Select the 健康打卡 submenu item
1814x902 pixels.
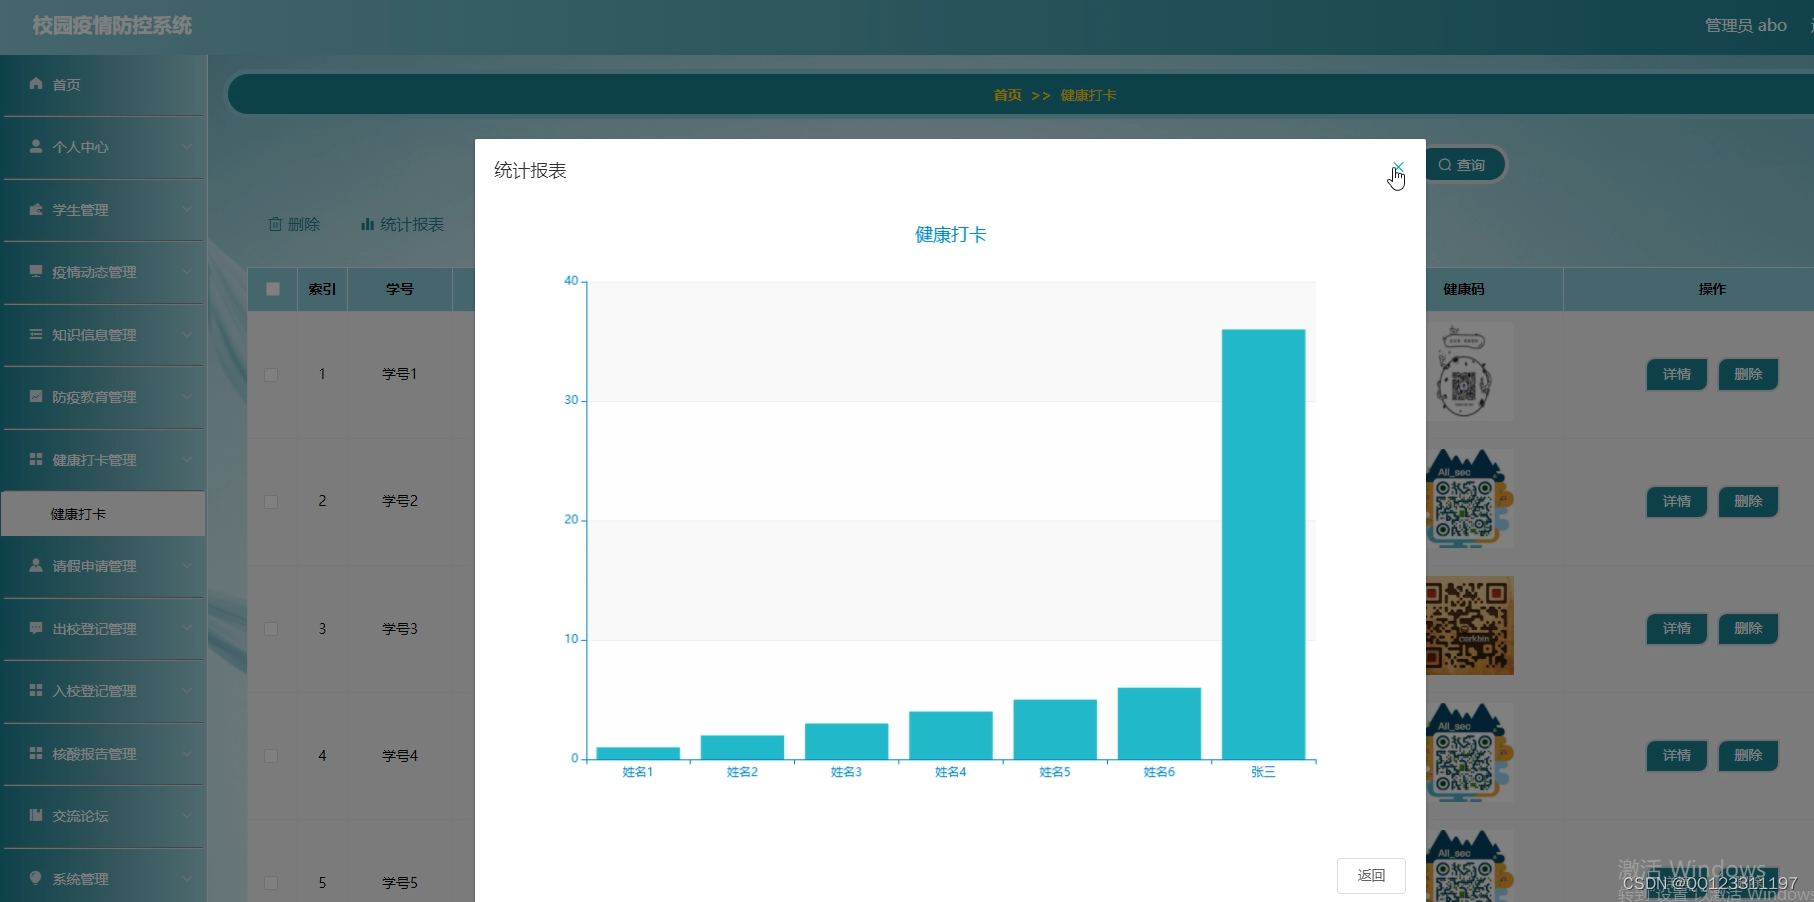pos(104,514)
